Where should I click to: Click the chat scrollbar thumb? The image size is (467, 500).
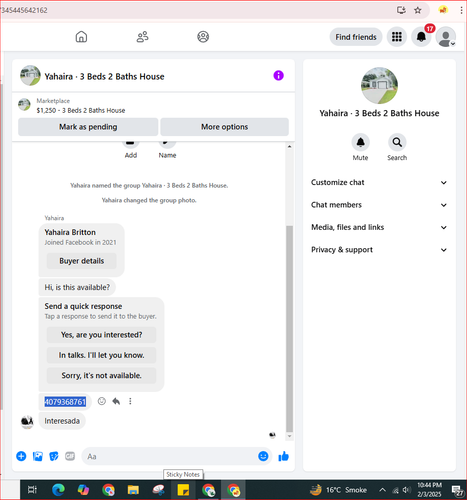tap(289, 329)
